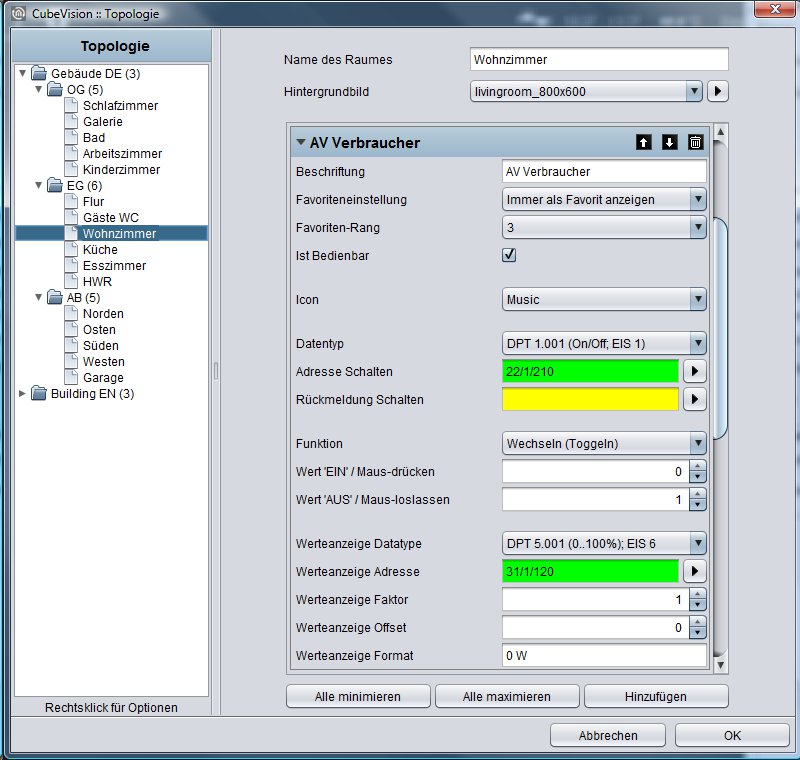Click the properties panel scroll down arrow
This screenshot has height=760, width=800.
[x=720, y=665]
